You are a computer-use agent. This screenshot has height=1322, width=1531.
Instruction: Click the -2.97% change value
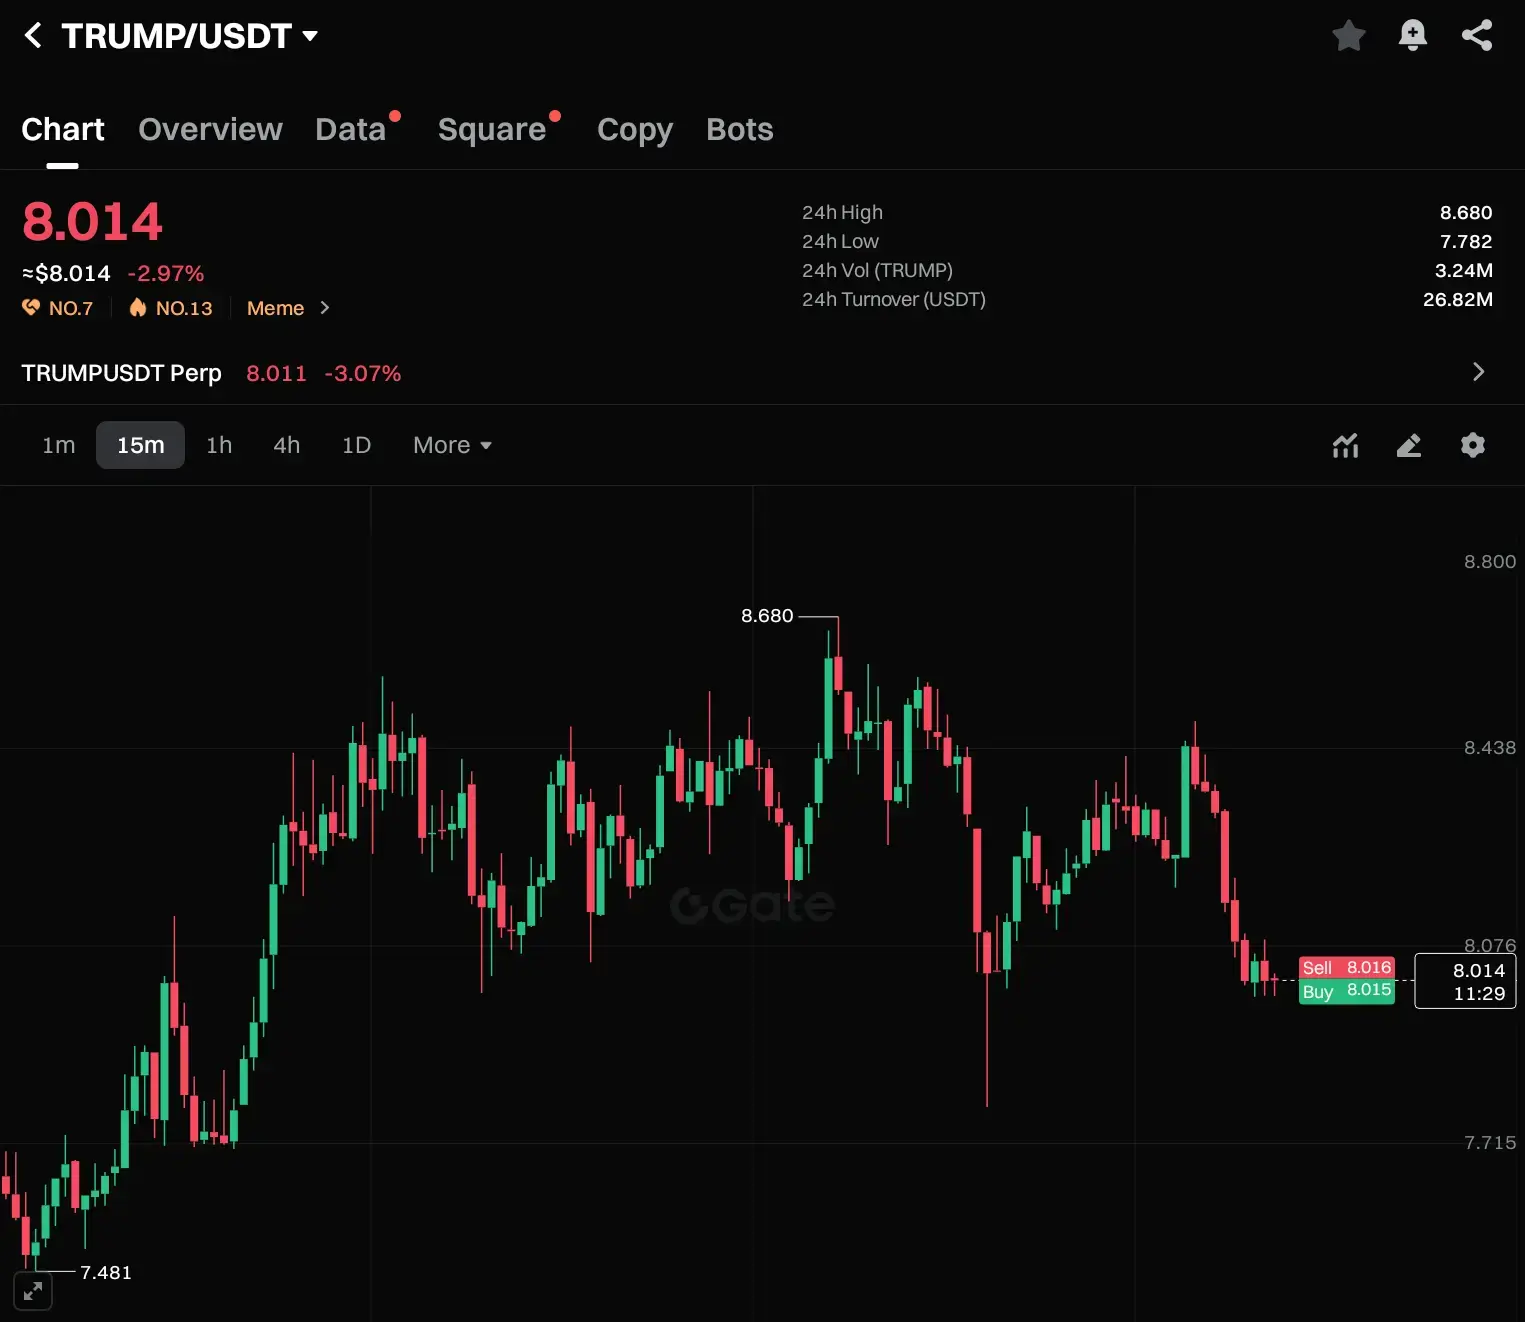click(166, 273)
